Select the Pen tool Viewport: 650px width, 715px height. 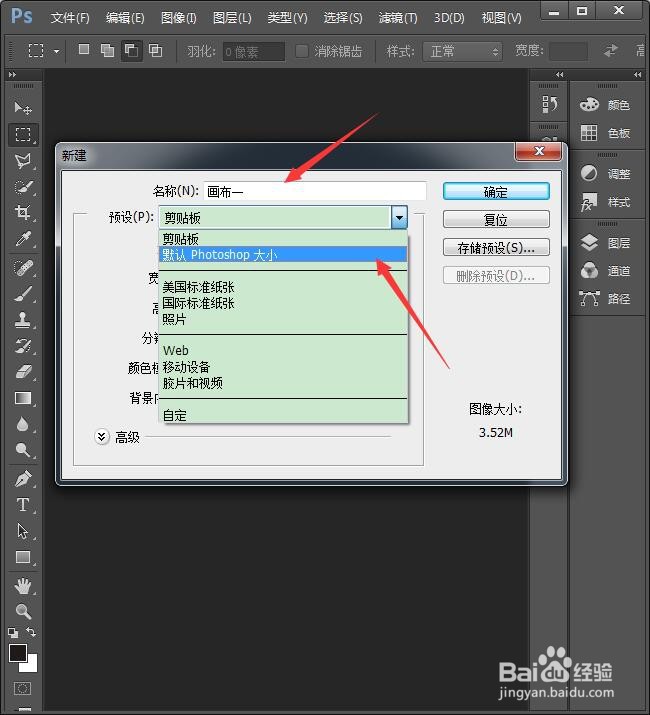(23, 479)
